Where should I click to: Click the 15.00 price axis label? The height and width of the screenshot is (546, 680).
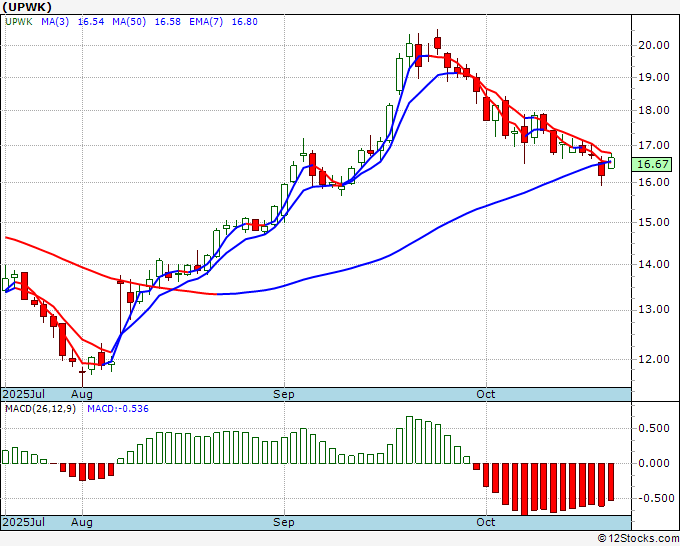click(654, 222)
